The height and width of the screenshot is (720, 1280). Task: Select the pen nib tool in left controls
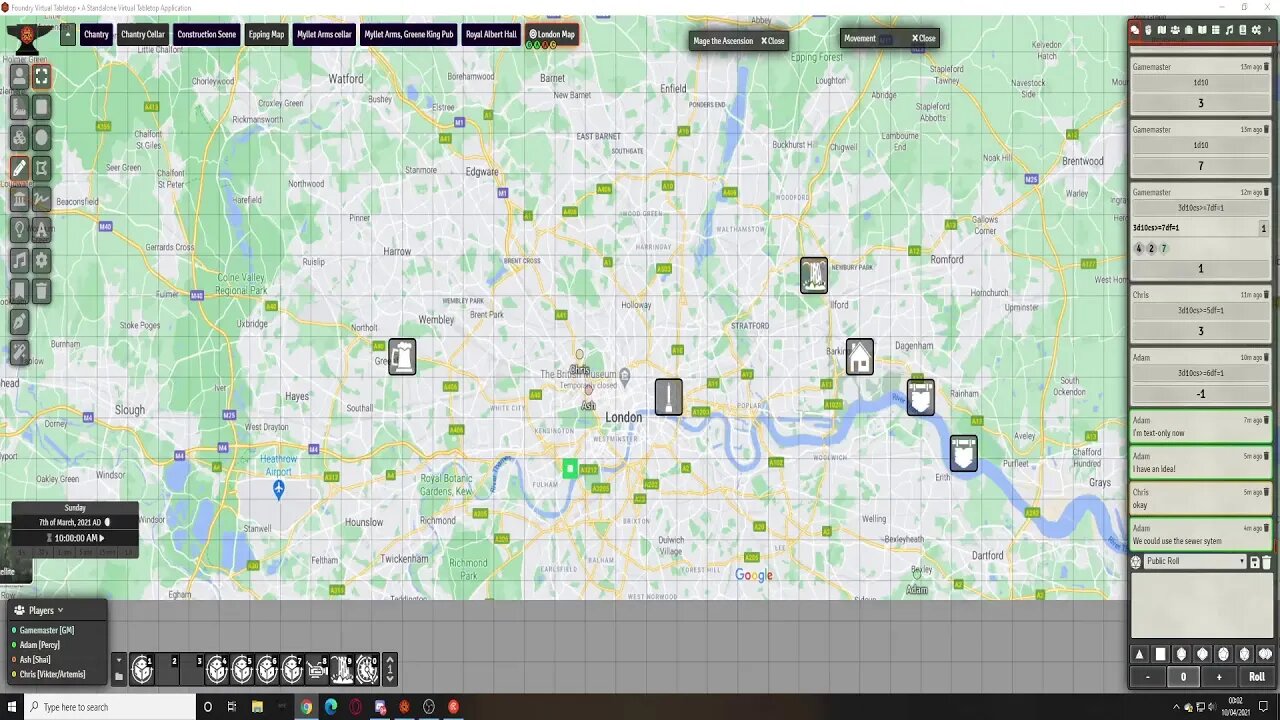click(19, 322)
